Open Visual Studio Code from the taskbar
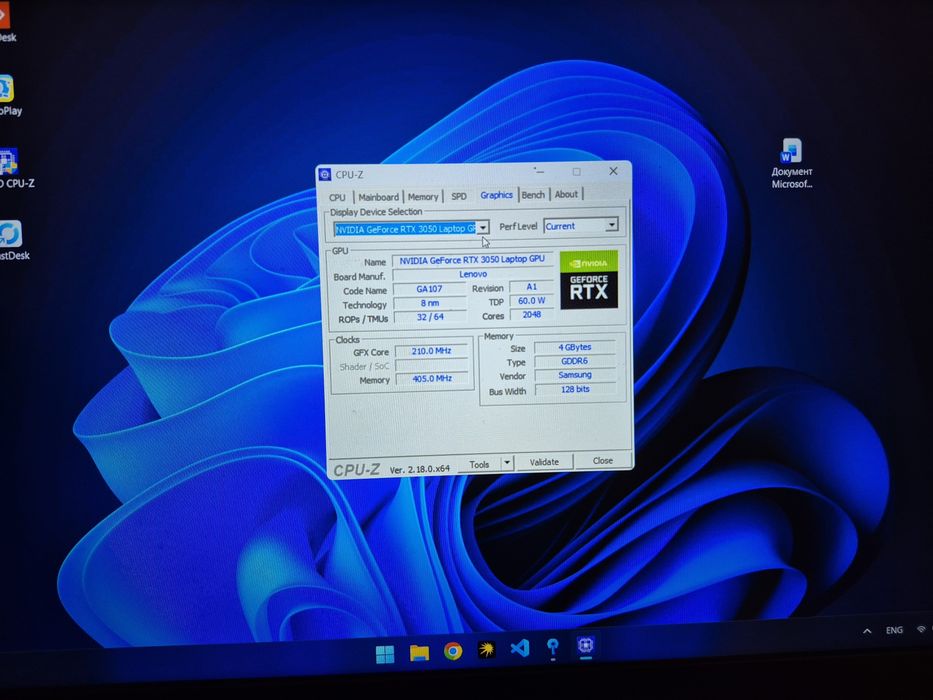 click(520, 648)
